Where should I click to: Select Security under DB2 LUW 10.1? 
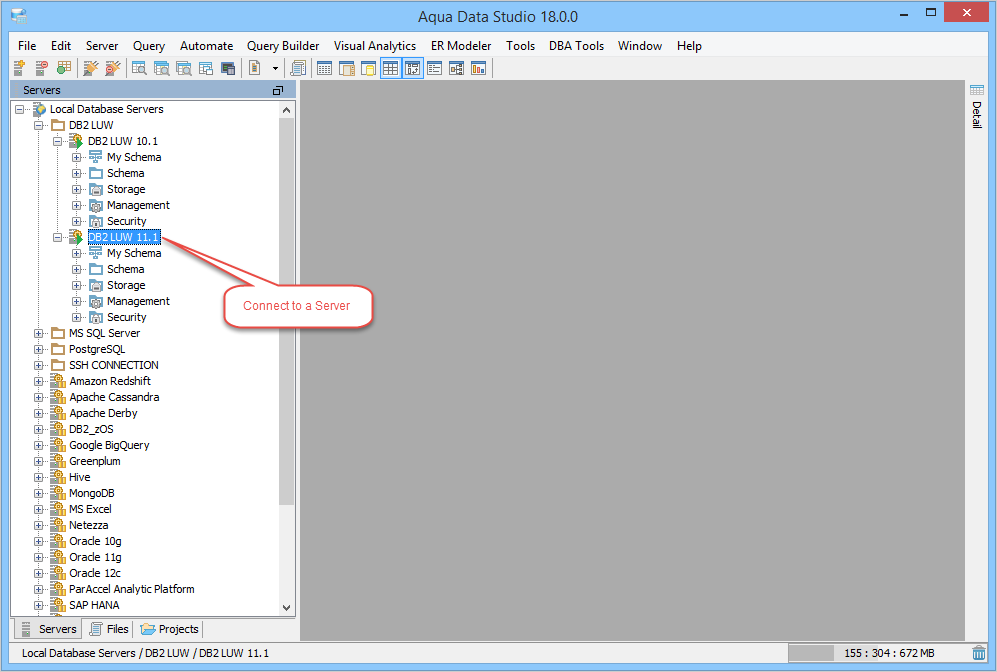(x=127, y=221)
